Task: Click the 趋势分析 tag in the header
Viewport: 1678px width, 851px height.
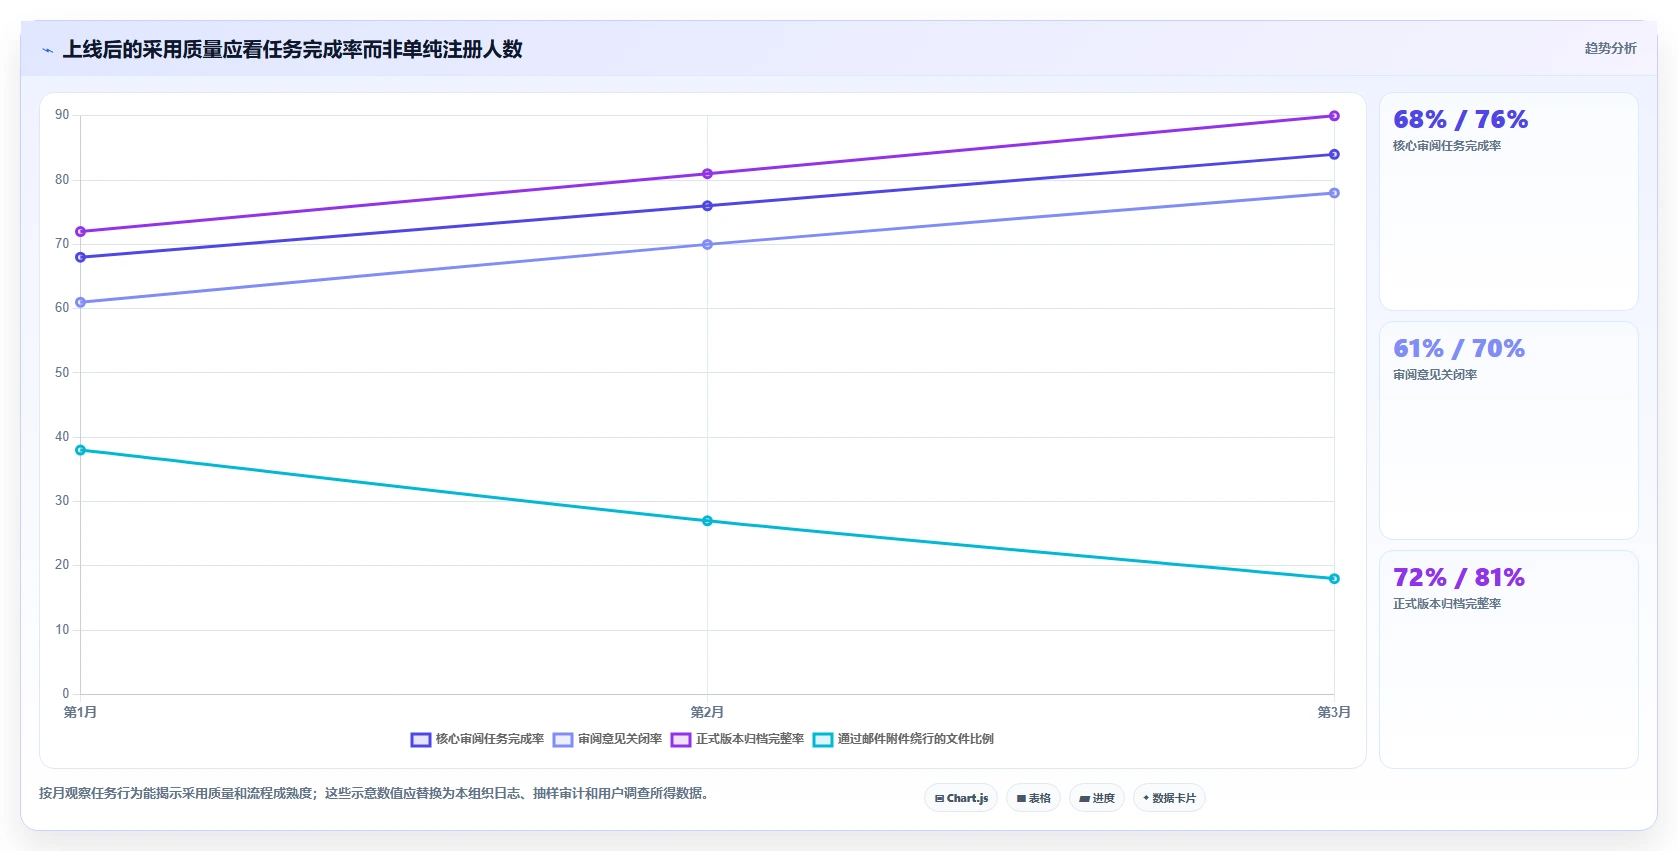Action: pos(1610,48)
